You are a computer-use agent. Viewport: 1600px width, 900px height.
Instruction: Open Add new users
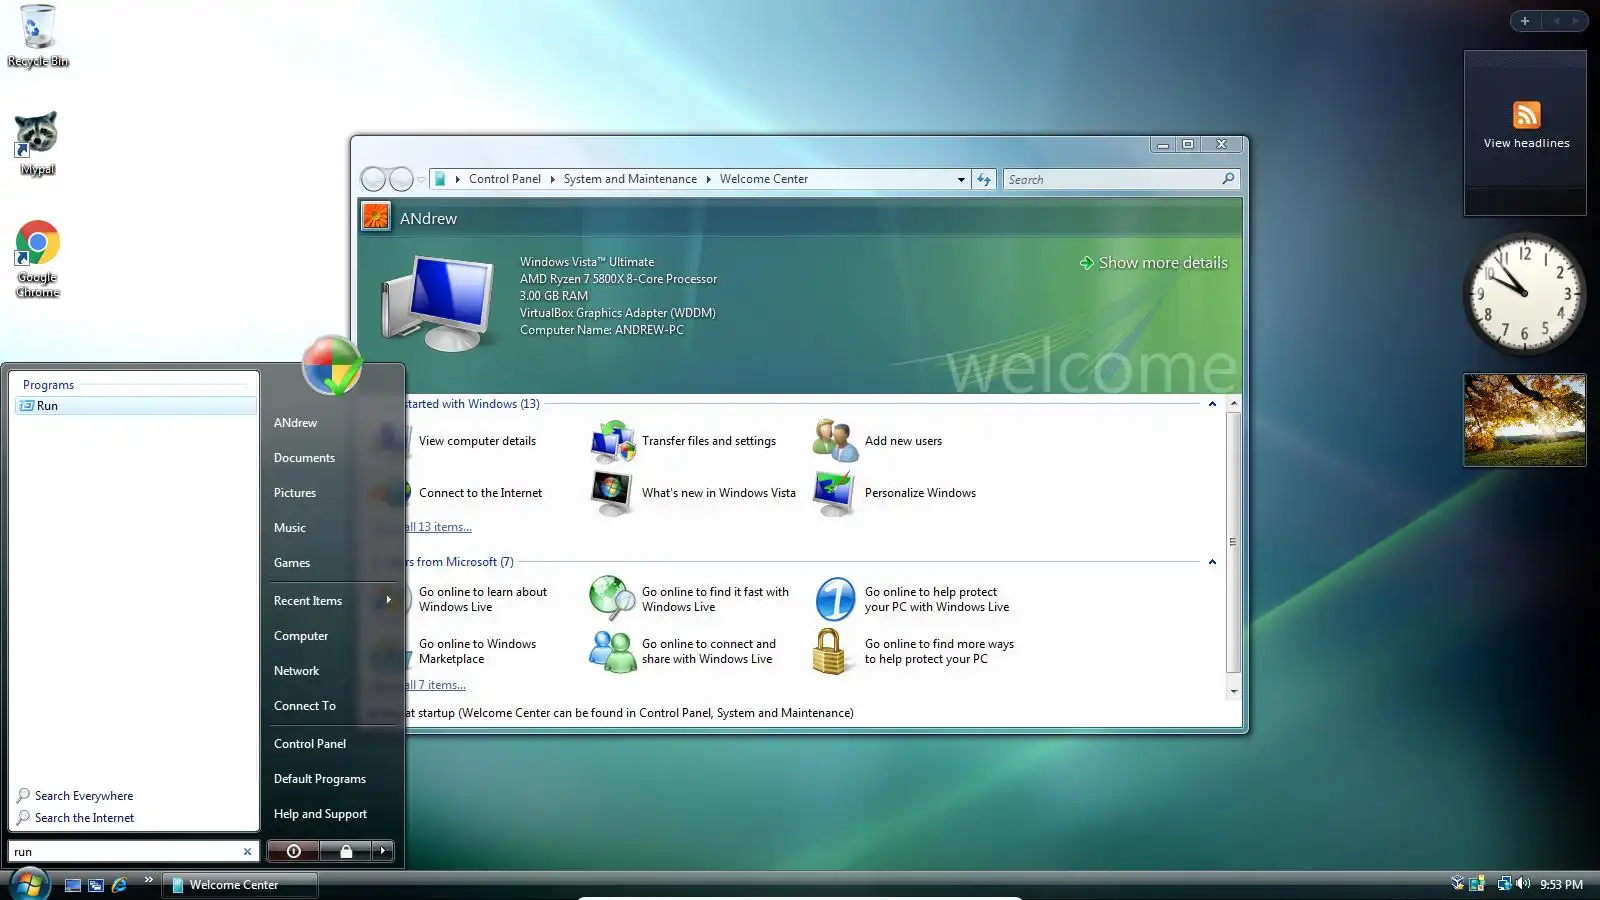point(878,441)
